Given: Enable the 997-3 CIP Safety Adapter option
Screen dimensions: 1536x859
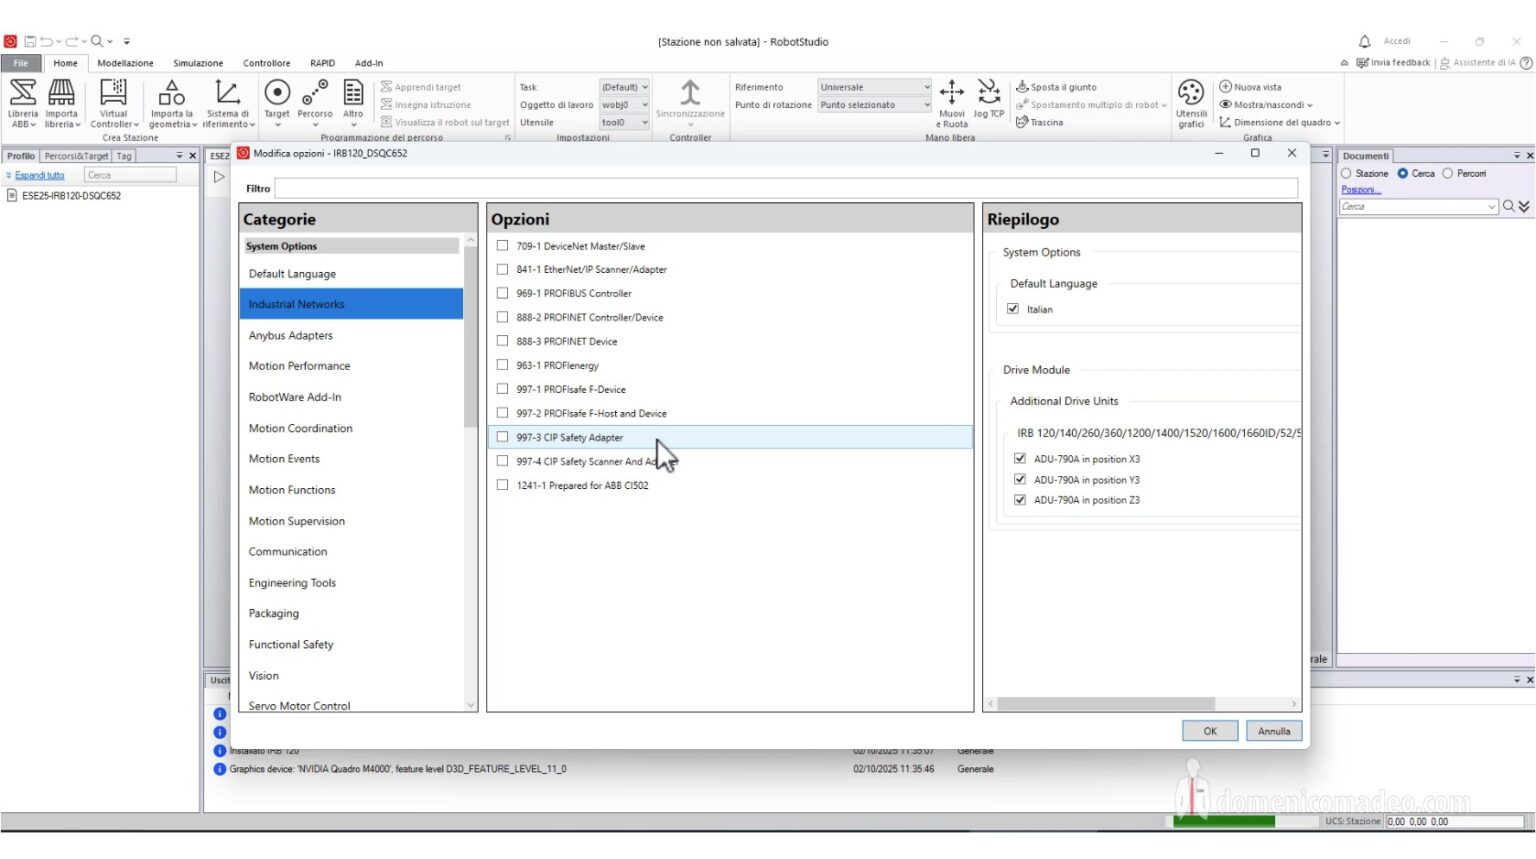Looking at the screenshot, I should pos(502,436).
